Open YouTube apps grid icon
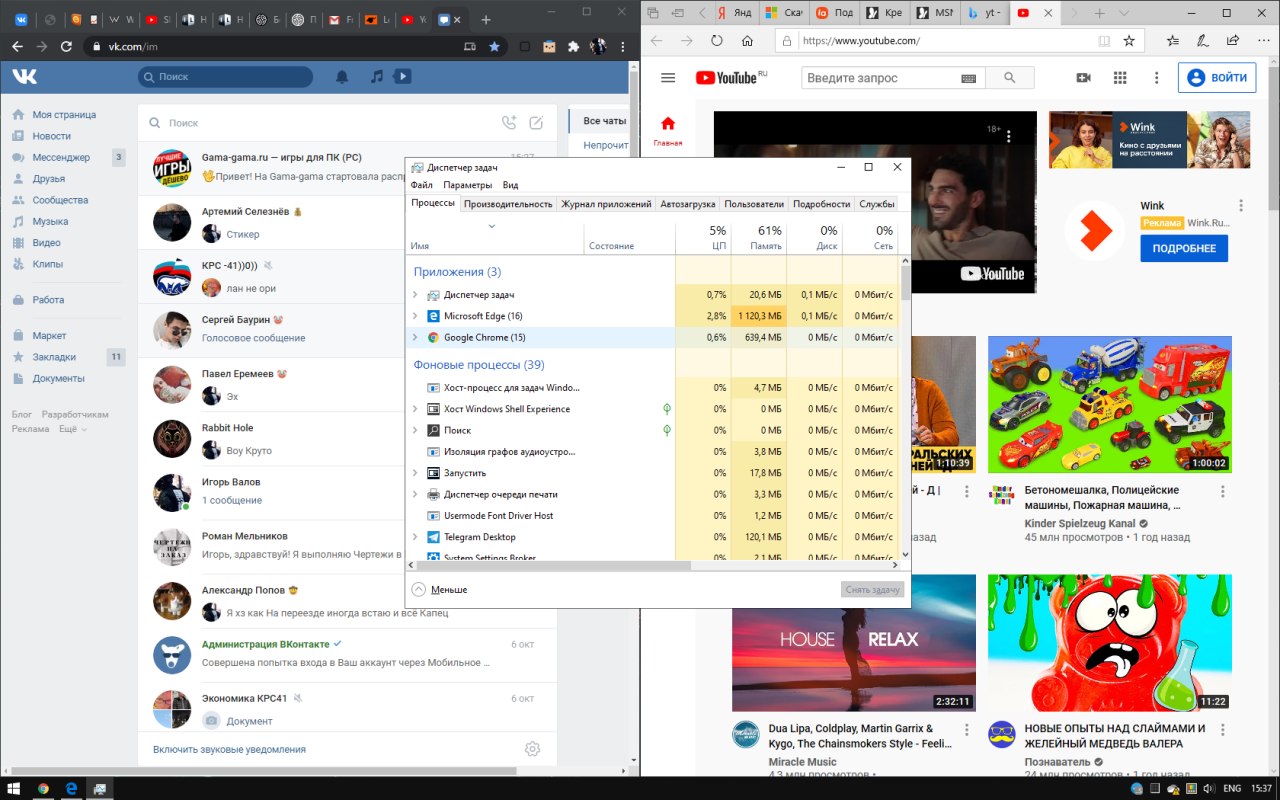 click(x=1120, y=78)
